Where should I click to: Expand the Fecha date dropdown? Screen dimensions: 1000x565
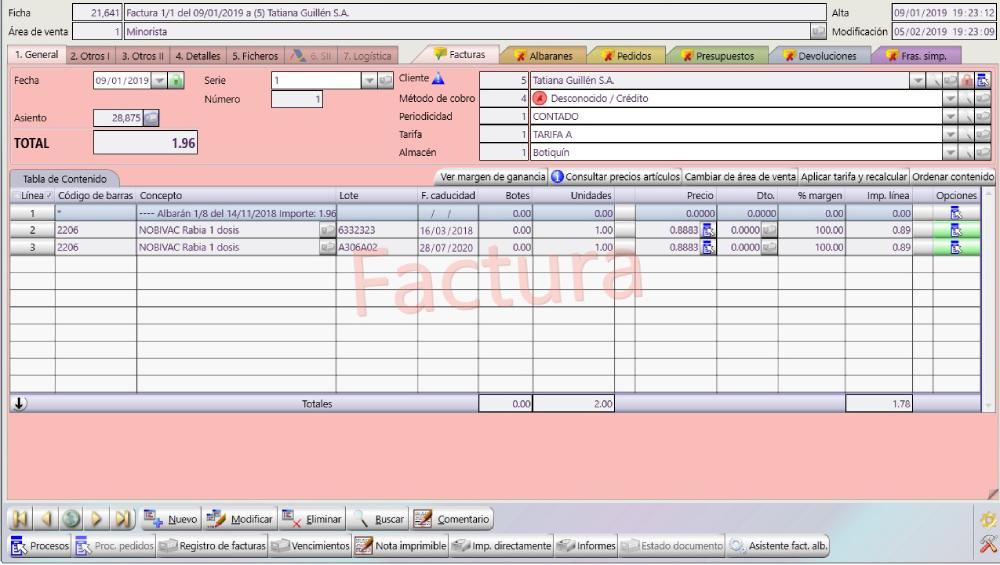click(158, 80)
